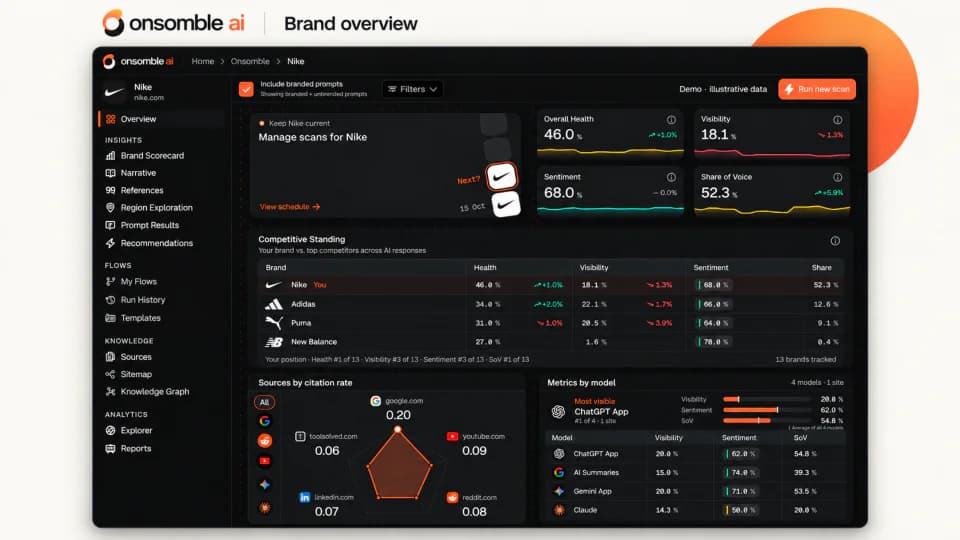Filter sources by Gemini star icon

click(x=264, y=484)
